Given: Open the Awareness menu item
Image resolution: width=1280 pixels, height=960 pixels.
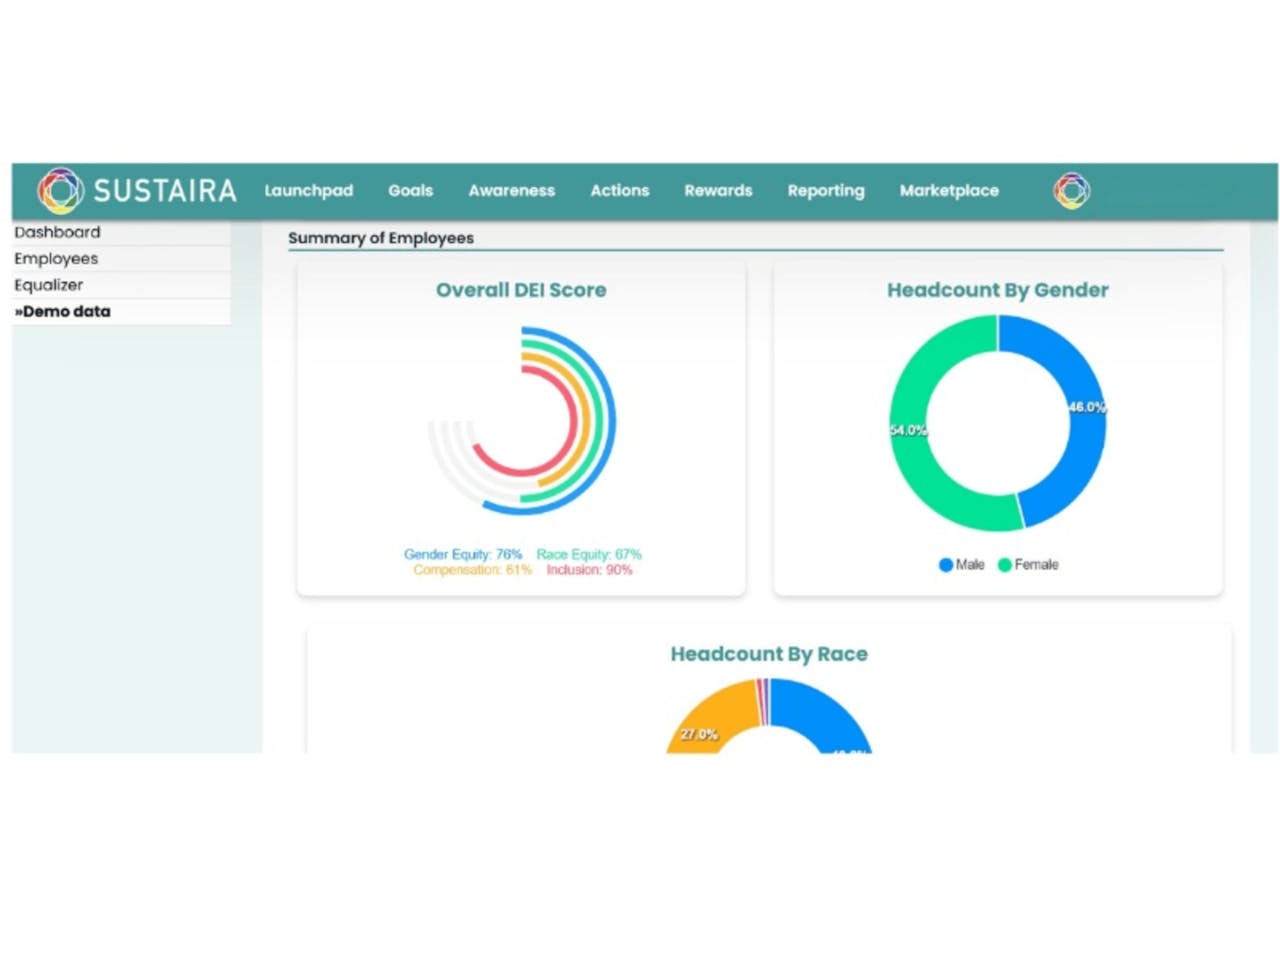Looking at the screenshot, I should coord(511,190).
